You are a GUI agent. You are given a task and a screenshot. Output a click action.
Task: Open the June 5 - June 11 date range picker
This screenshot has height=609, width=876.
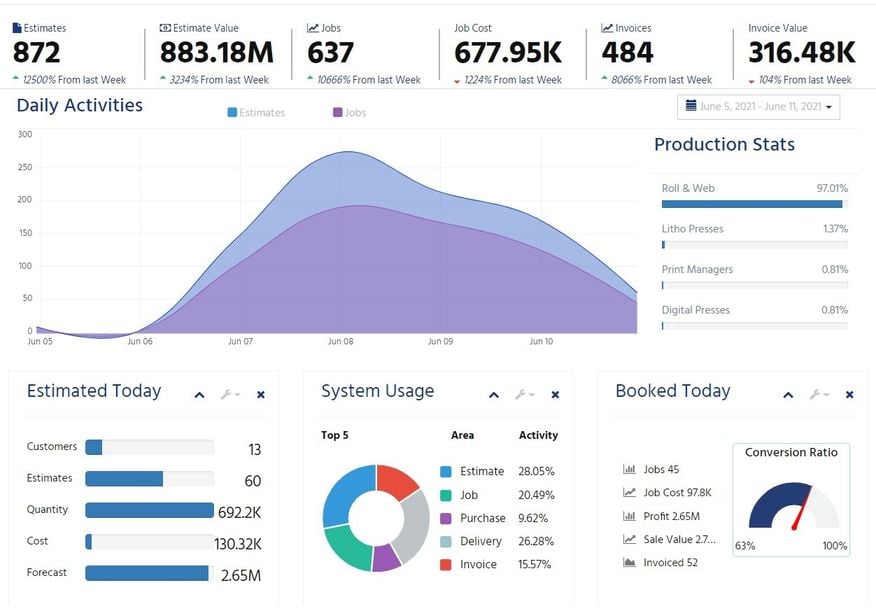click(759, 107)
